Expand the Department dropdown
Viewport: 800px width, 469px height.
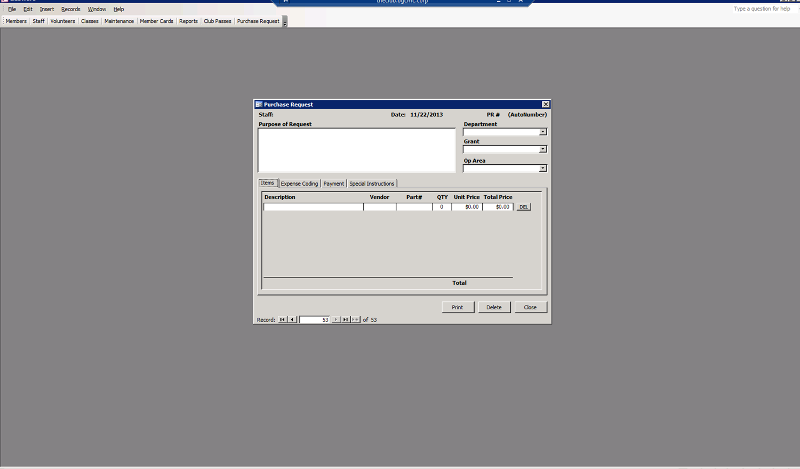tap(543, 132)
